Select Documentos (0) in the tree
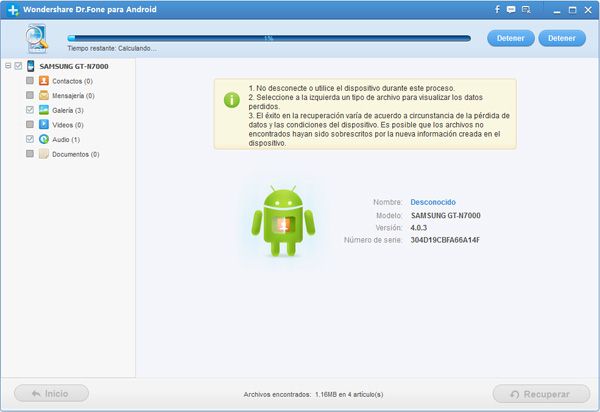The image size is (600, 412). pyautogui.click(x=76, y=154)
